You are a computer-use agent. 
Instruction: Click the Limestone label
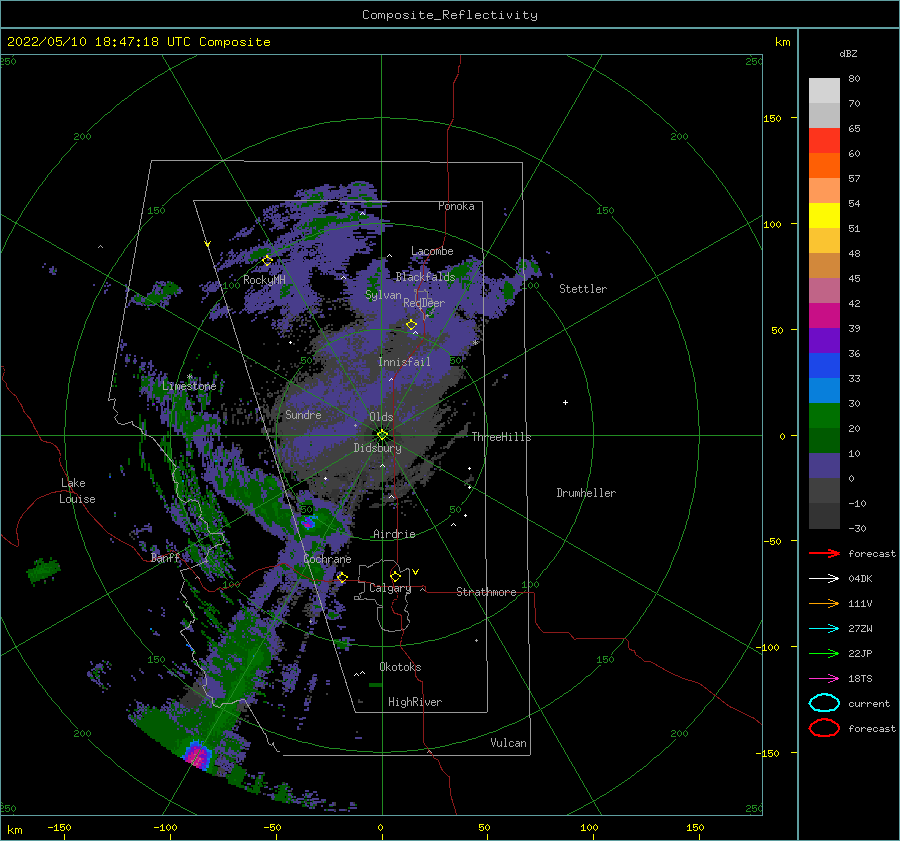pyautogui.click(x=189, y=386)
